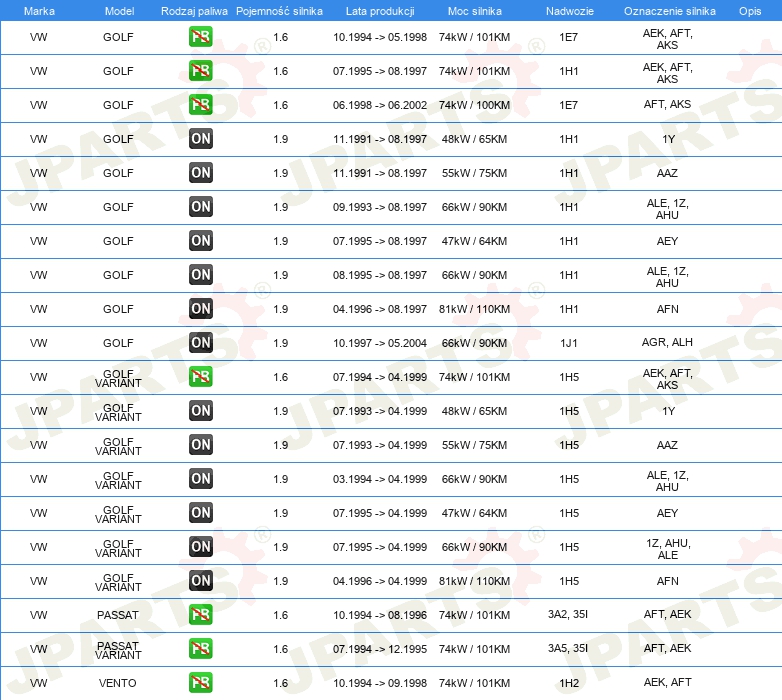This screenshot has height=700, width=782.
Task: Select the date range 10.1994 -> 05.1998
Action: [x=380, y=37]
